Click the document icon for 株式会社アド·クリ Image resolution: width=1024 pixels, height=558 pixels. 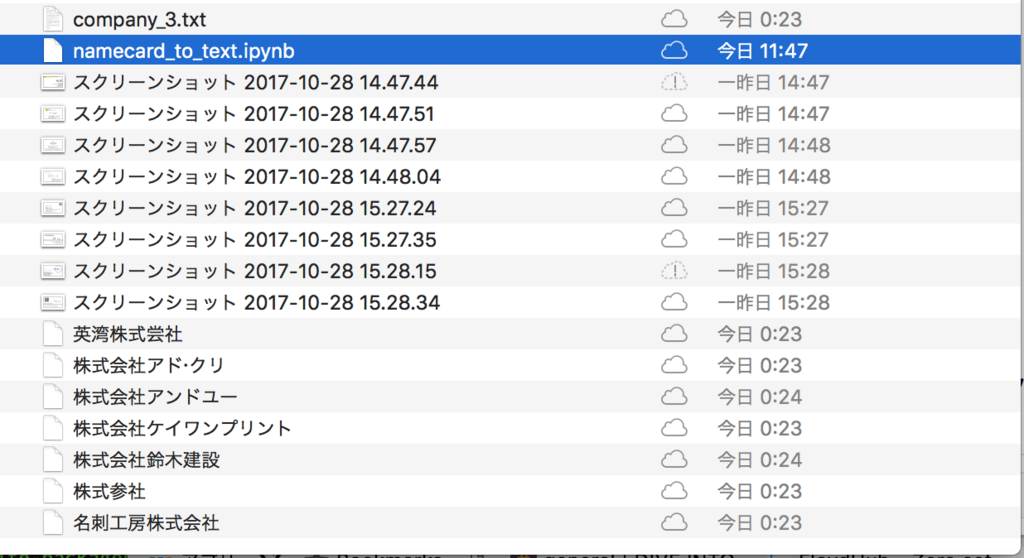pos(53,365)
